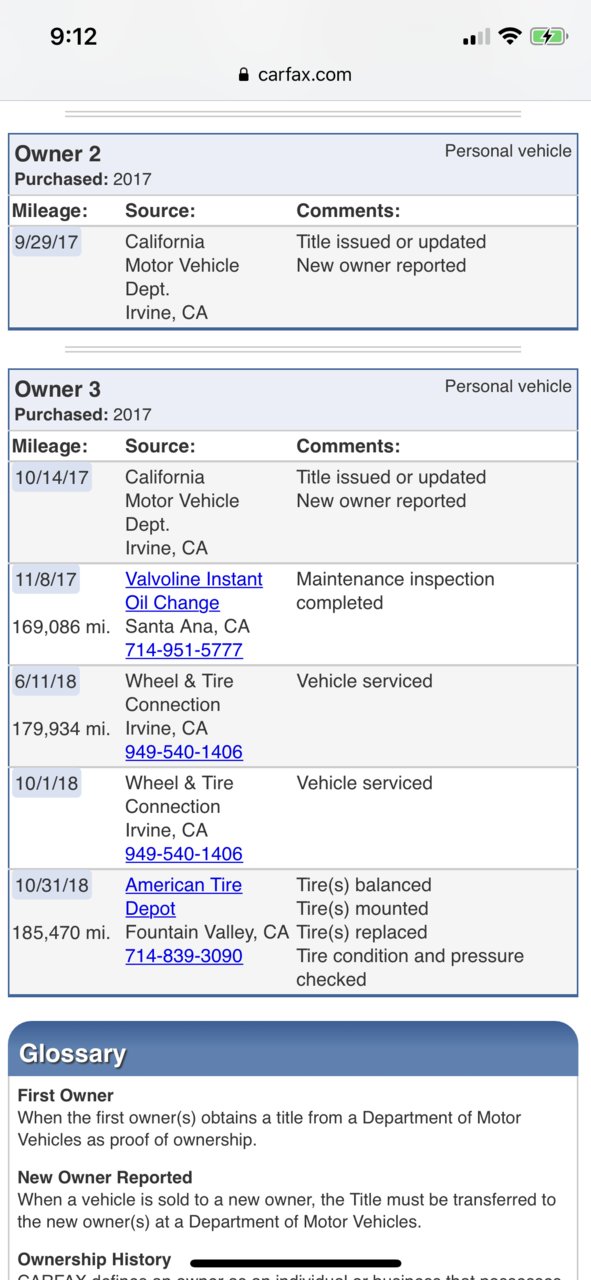
Task: Tap the 9:12 clock in status bar
Action: 73,37
